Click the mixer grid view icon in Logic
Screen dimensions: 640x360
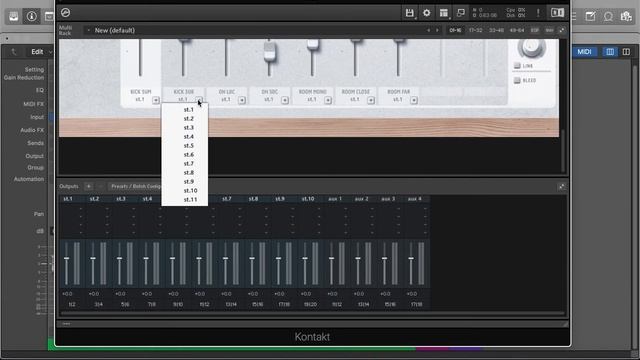click(610, 52)
